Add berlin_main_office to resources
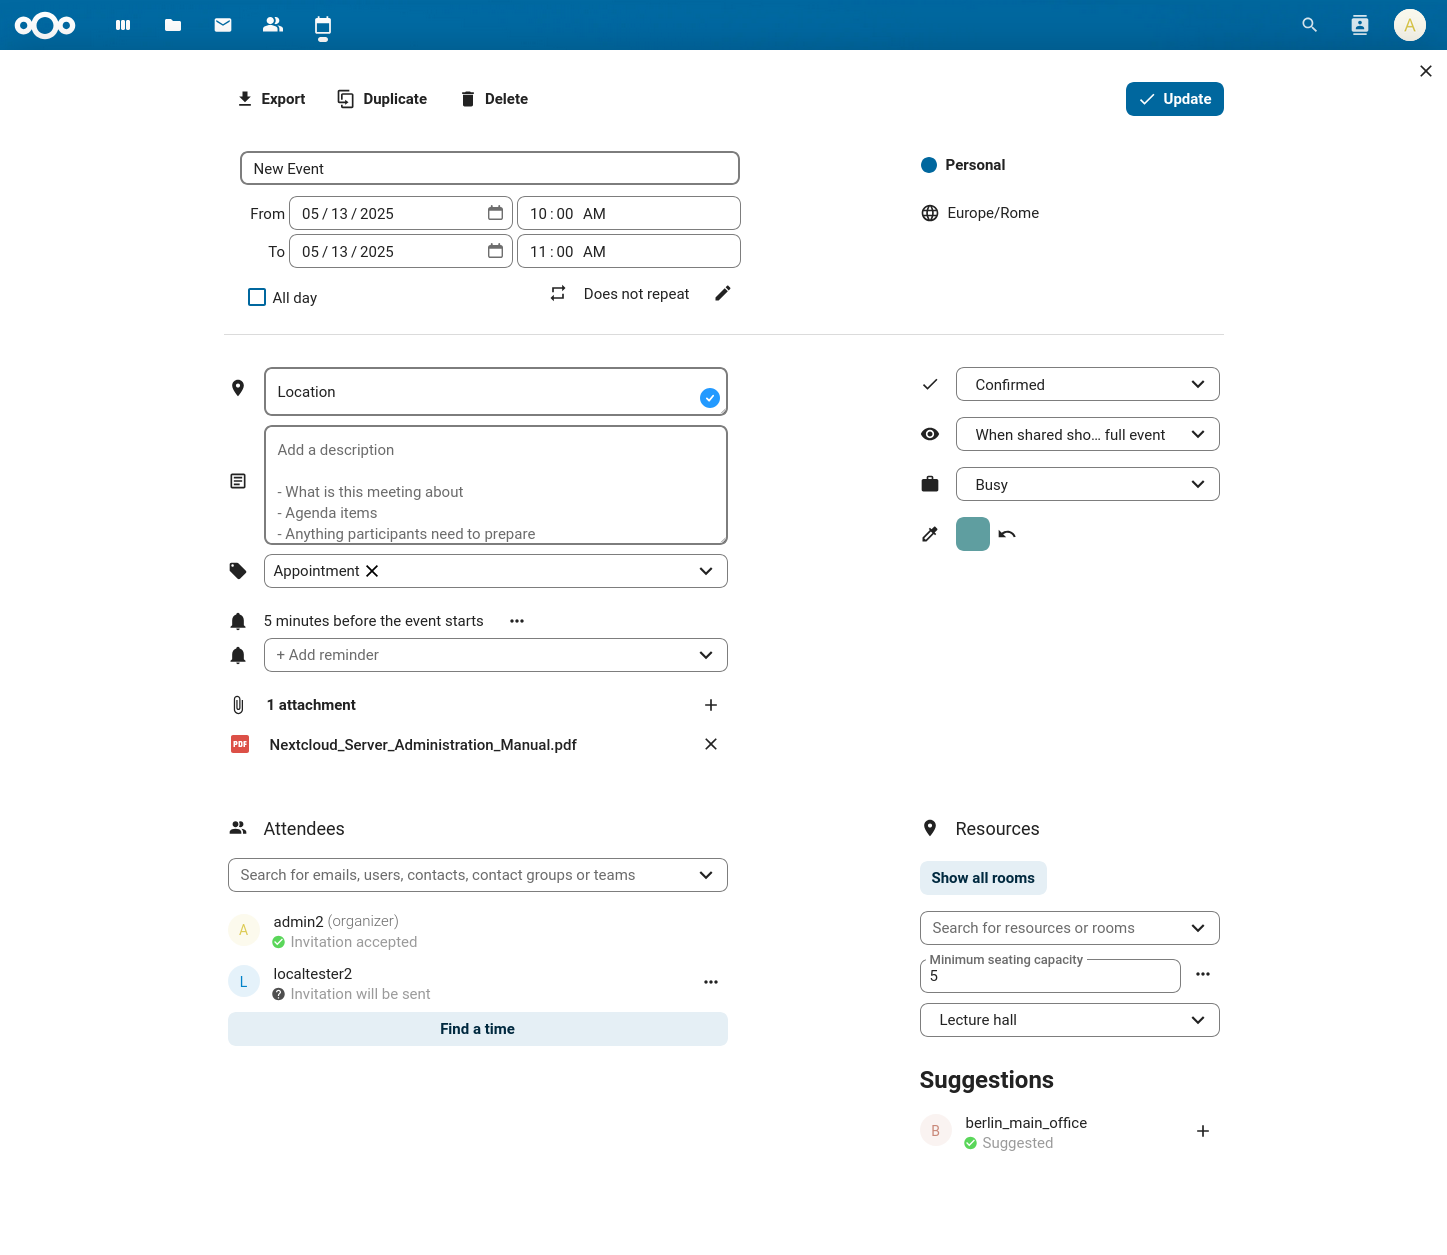This screenshot has height=1255, width=1447. pos(1203,1131)
